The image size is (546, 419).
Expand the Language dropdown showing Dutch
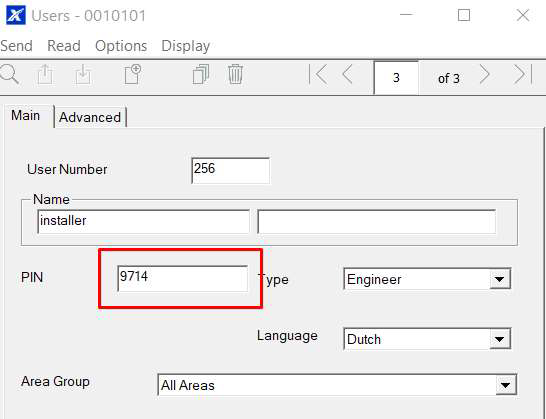click(427, 339)
